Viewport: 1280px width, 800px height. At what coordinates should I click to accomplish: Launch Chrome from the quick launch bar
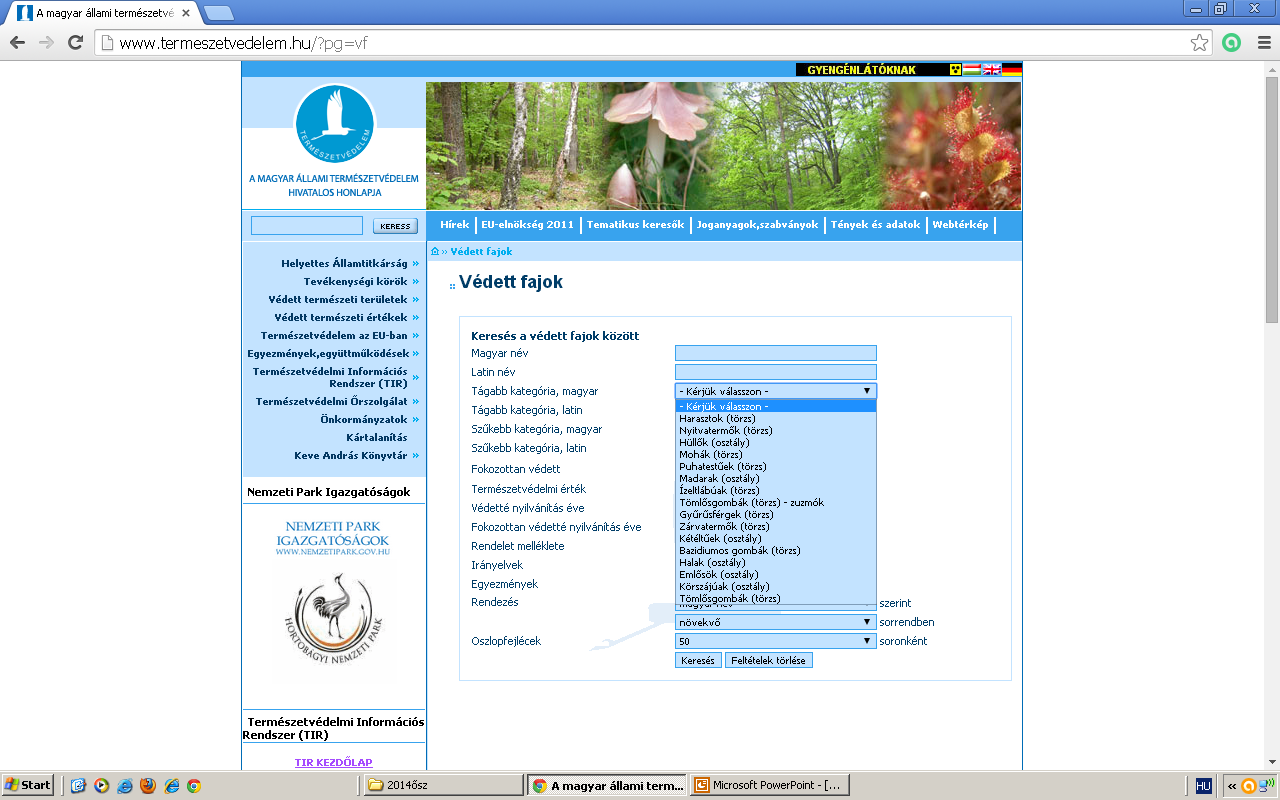(x=194, y=786)
